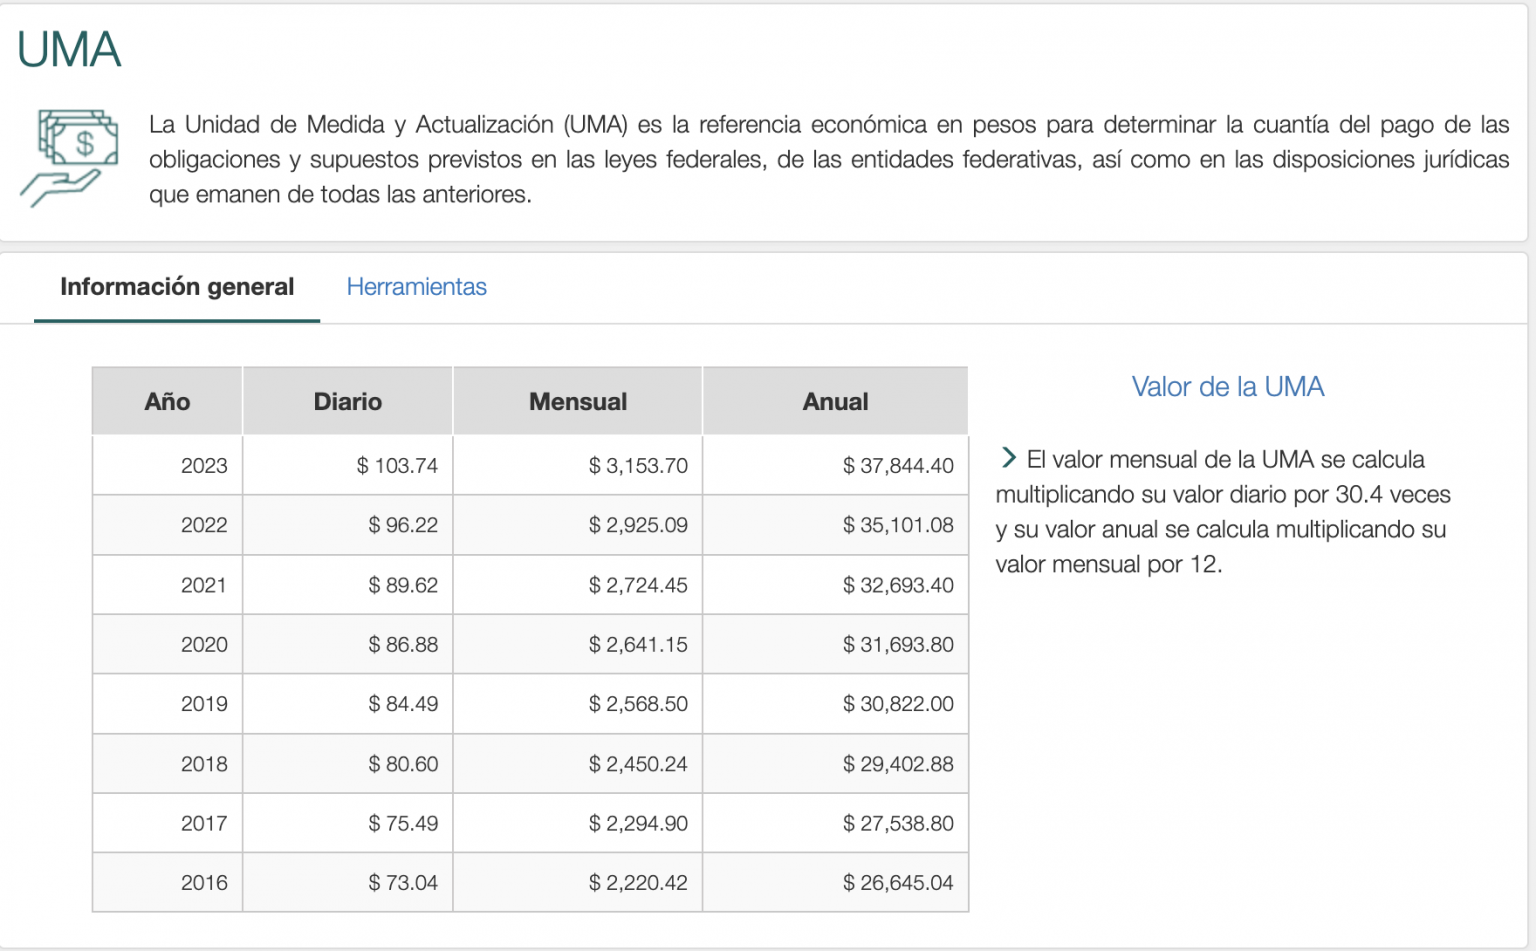The image size is (1536, 951).
Task: Click the monthly value $2,450.24 for 2018
Action: point(637,763)
